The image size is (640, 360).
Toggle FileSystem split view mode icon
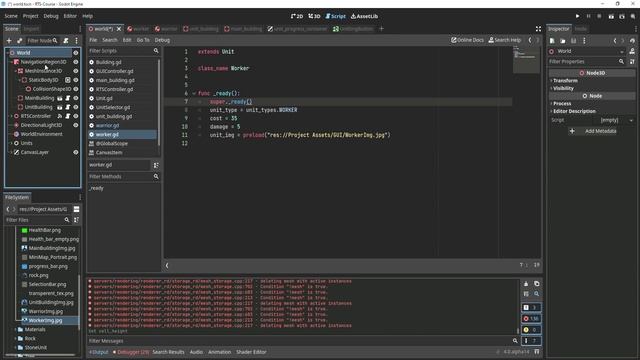[76, 209]
